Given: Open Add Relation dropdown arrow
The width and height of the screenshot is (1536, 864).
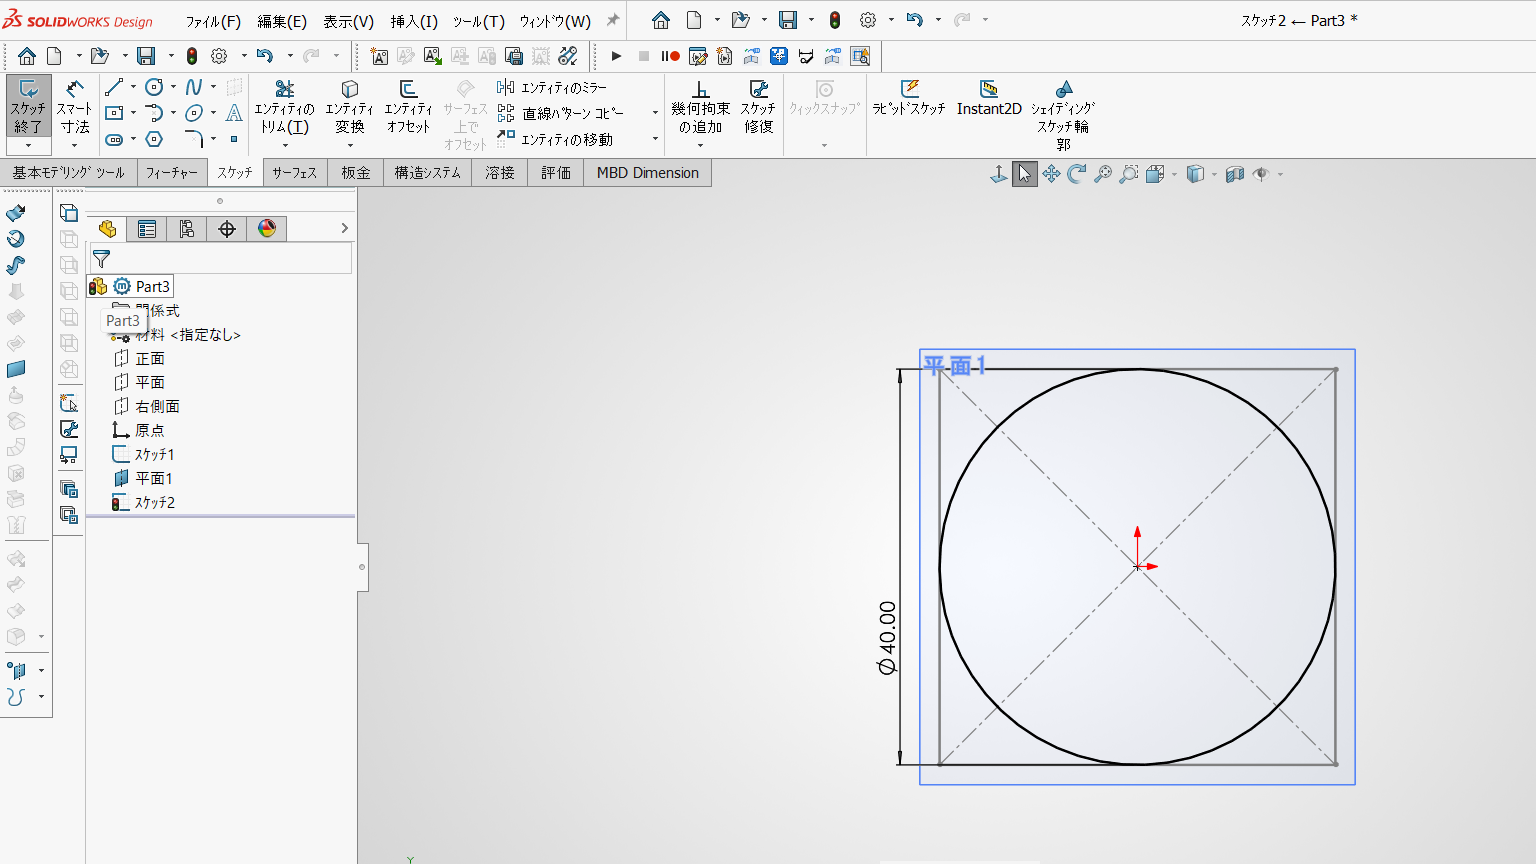Looking at the screenshot, I should pyautogui.click(x=700, y=145).
